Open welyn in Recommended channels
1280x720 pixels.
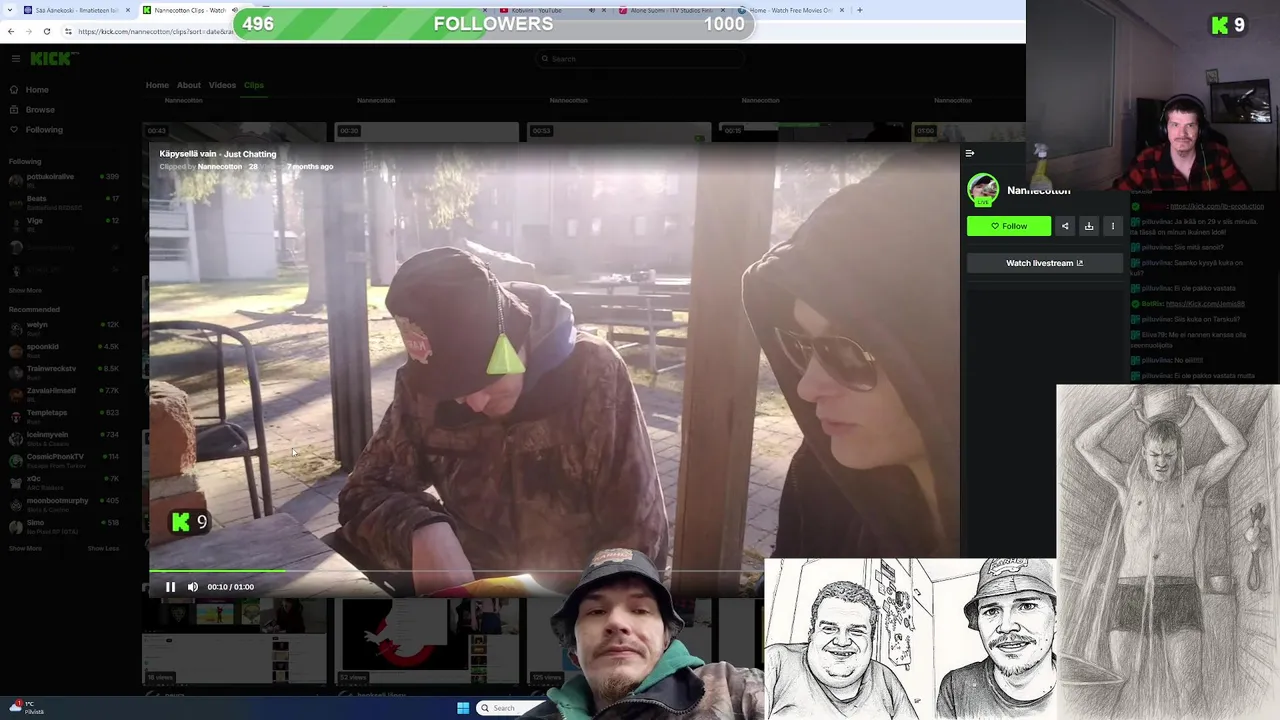click(63, 327)
